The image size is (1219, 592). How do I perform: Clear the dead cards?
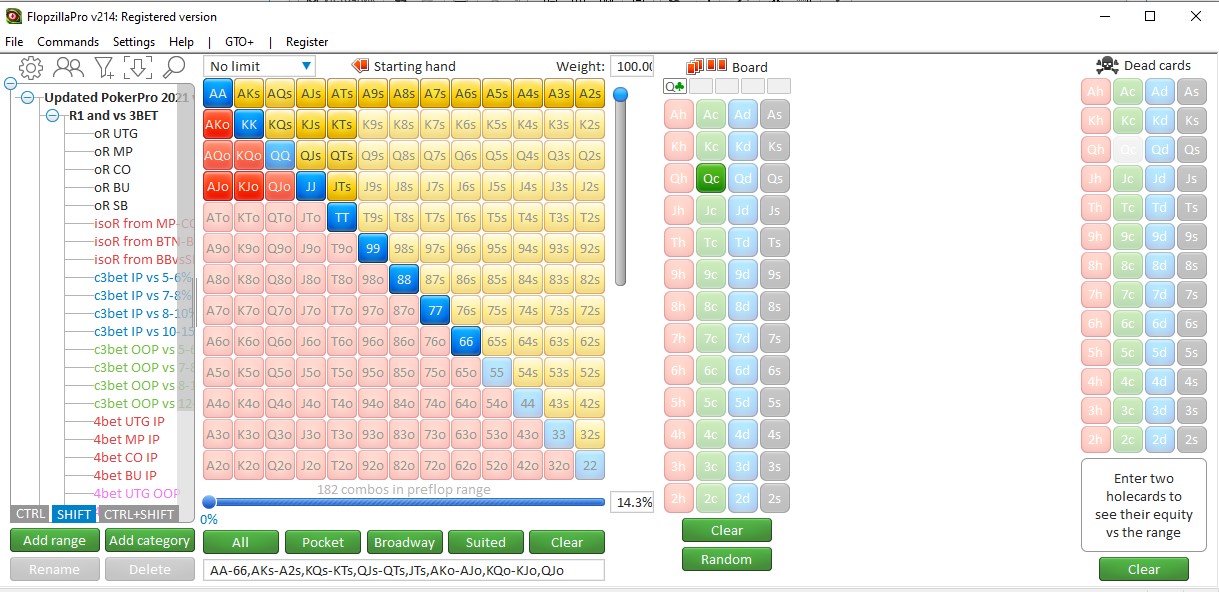tap(1144, 569)
